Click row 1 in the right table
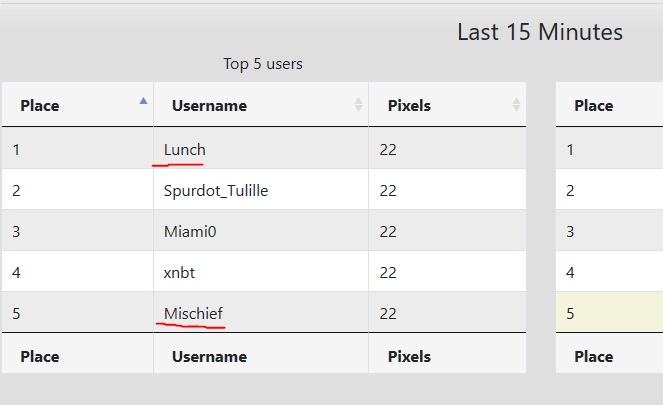This screenshot has height=405, width=663. (608, 150)
